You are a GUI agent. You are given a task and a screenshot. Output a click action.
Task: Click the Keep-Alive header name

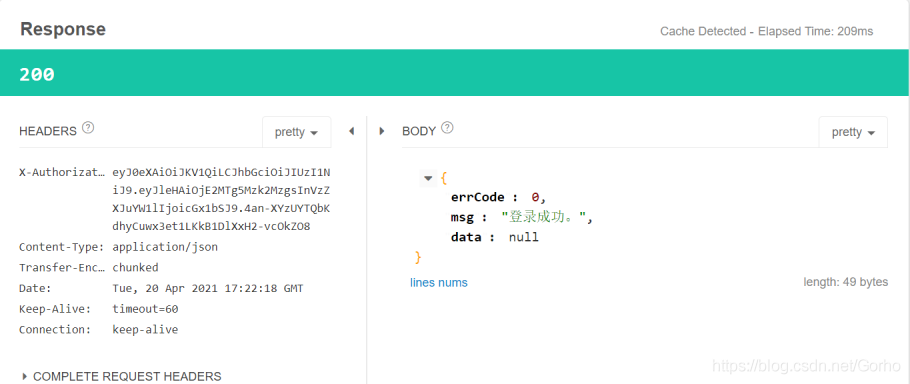55,309
